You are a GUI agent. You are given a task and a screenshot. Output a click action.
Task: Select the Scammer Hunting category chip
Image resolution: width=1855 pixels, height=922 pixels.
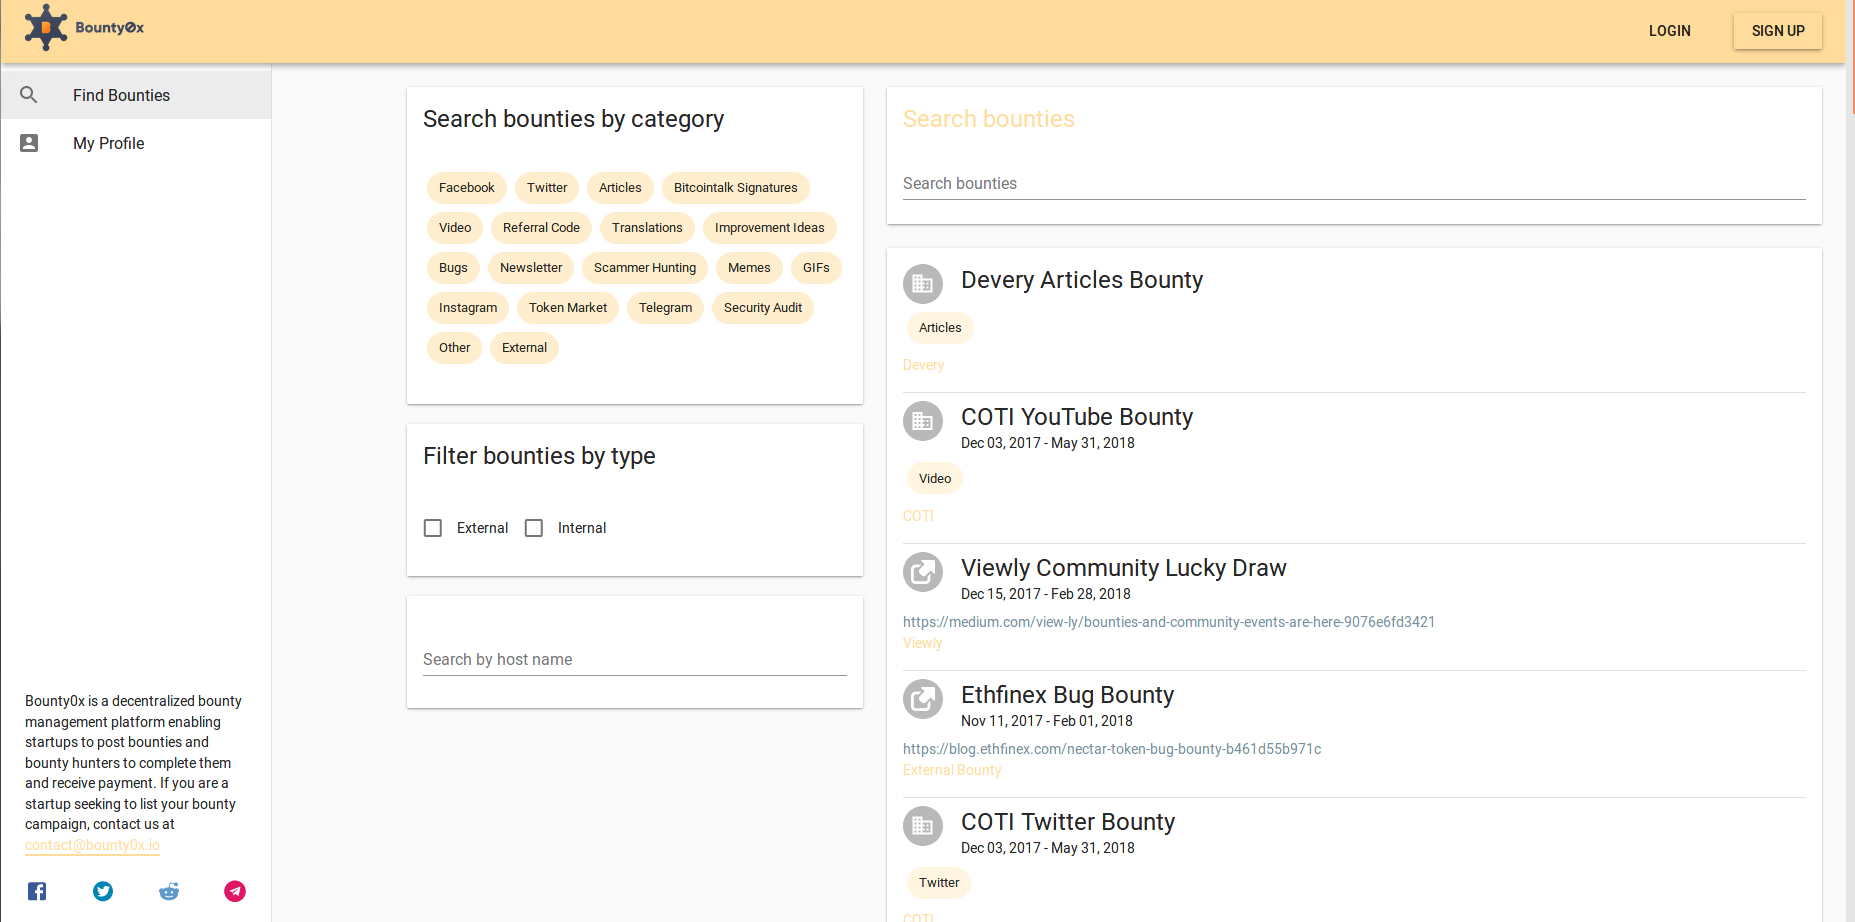(x=645, y=268)
